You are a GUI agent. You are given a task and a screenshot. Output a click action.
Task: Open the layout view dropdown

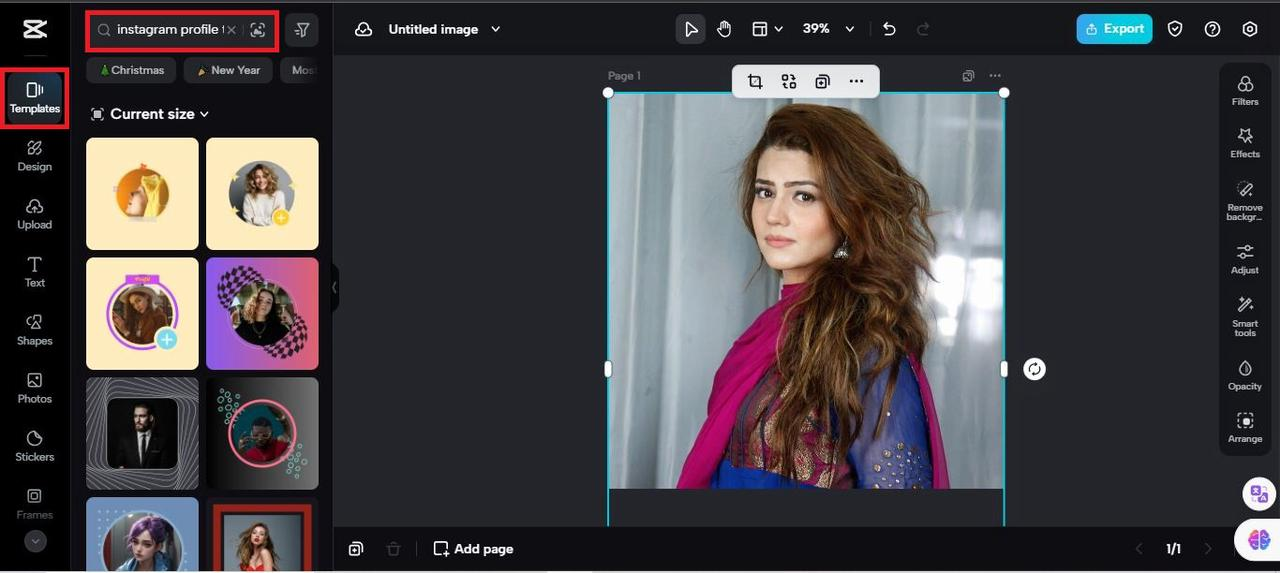(767, 29)
